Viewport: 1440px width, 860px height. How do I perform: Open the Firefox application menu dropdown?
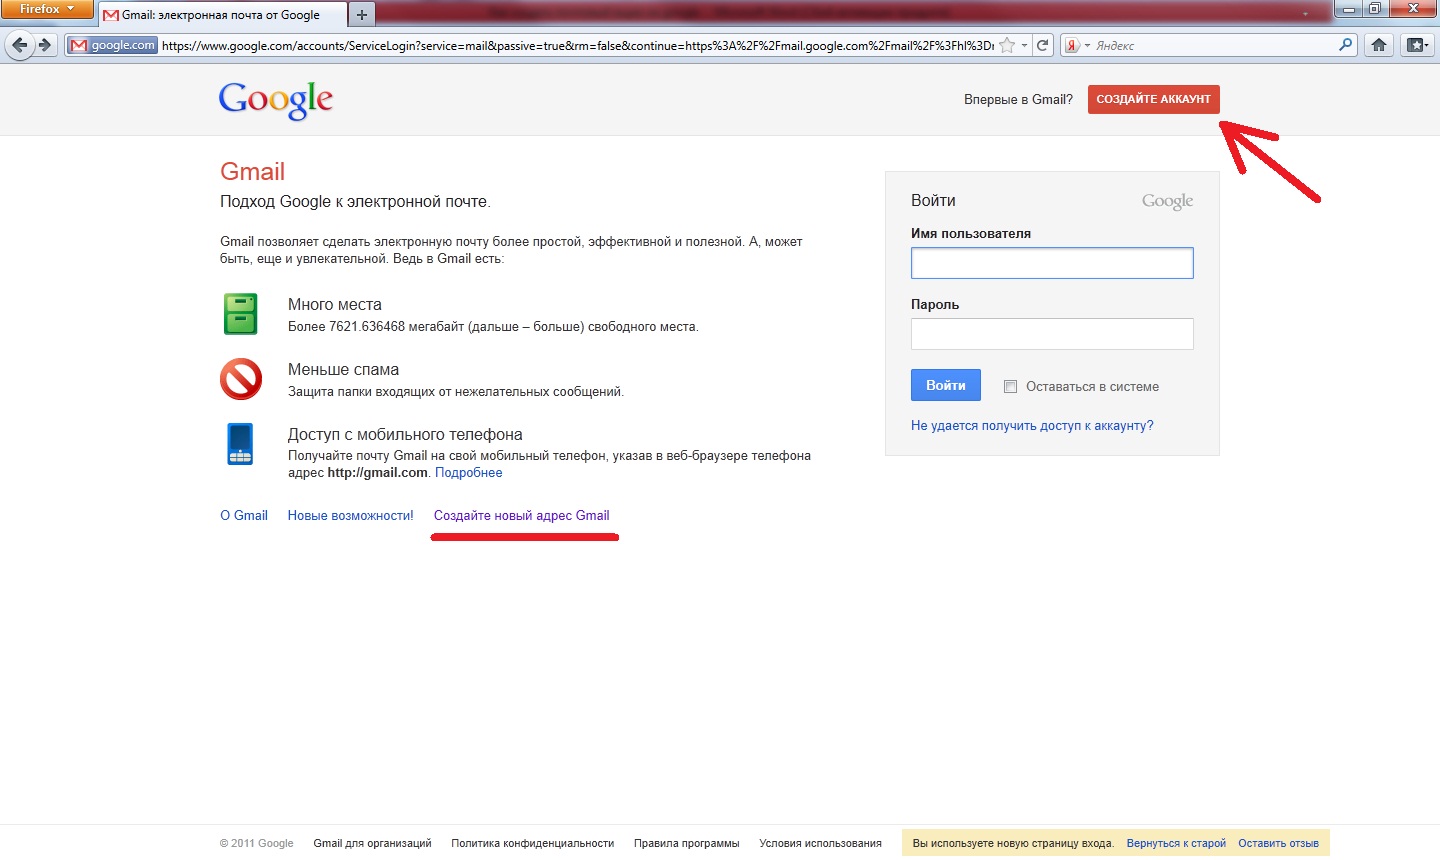(47, 9)
